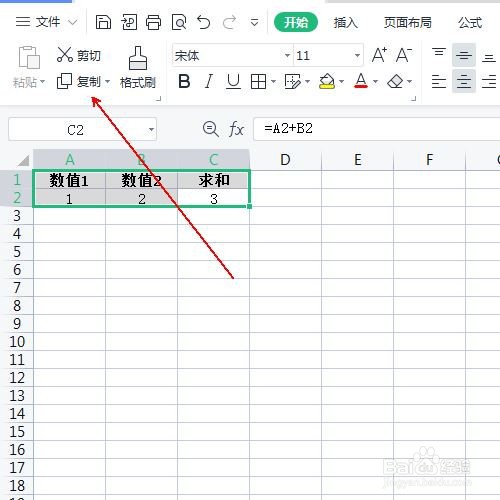The image size is (500, 500).
Task: Click the Undo arrow icon
Action: [x=204, y=23]
